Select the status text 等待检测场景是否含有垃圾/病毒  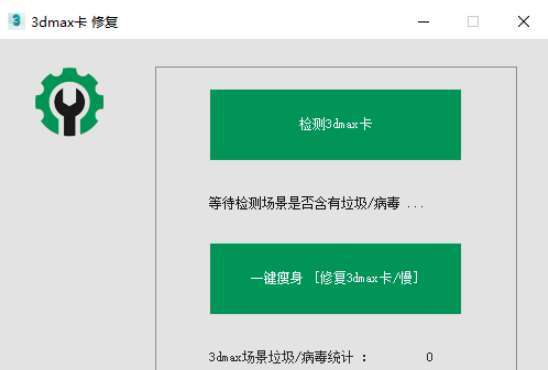click(304, 203)
